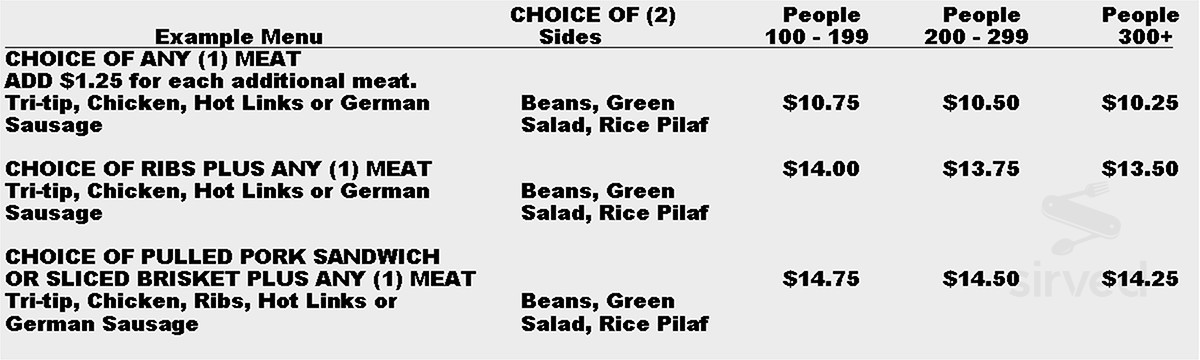Click the People 200 - 299 column header

tap(981, 26)
